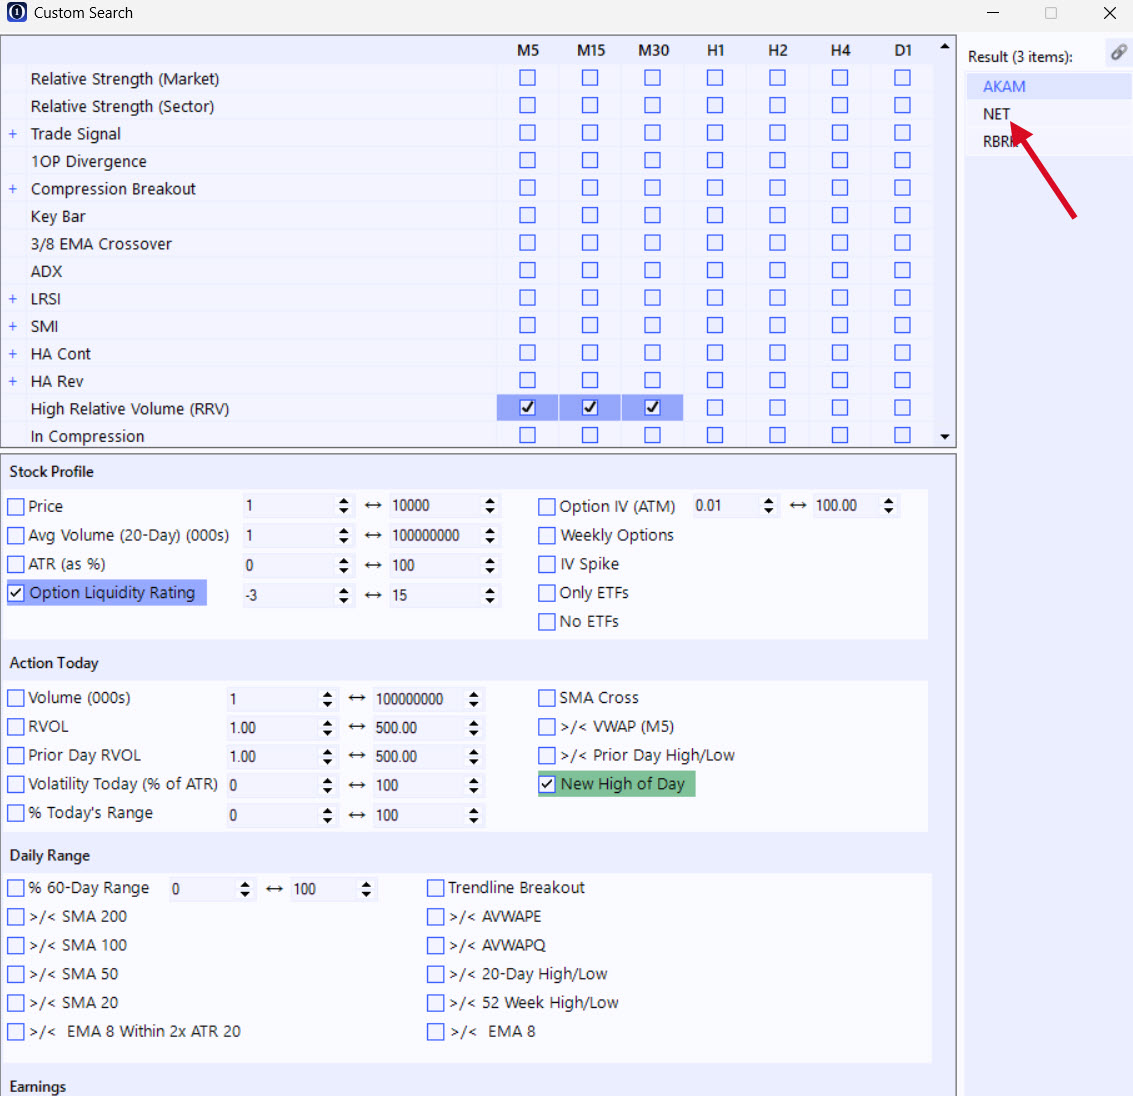The height and width of the screenshot is (1096, 1133).
Task: Expand the Compression Breakout row
Action: click(x=12, y=189)
